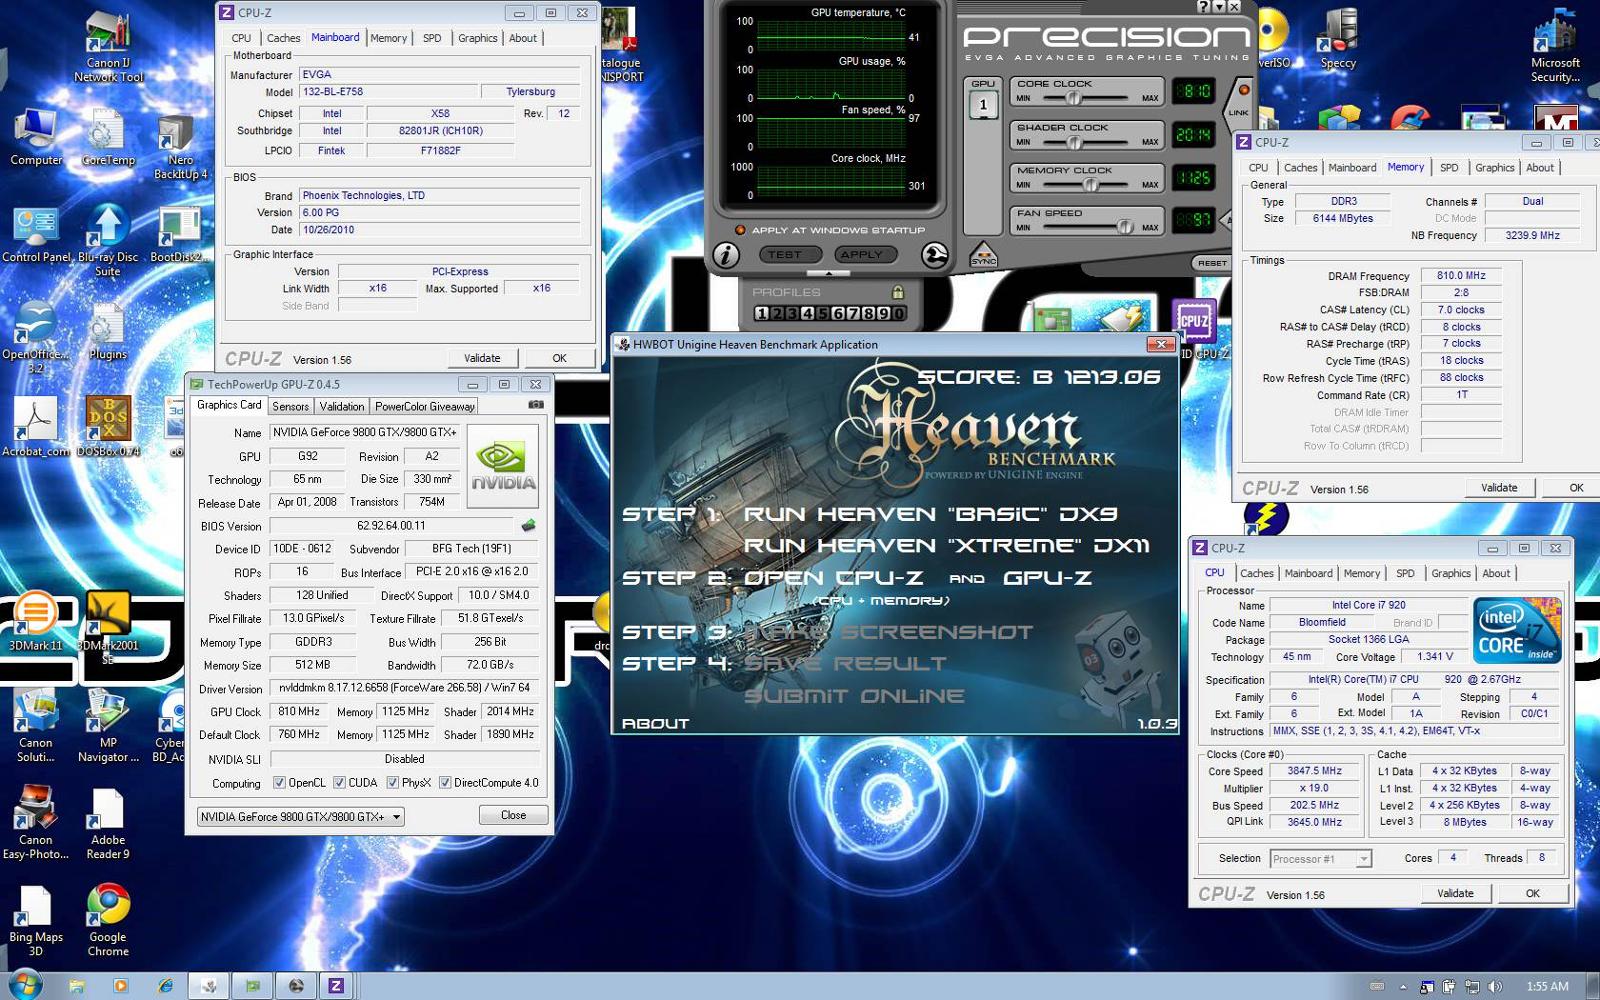This screenshot has width=1600, height=1000.
Task: Launch Google Chrome from the desktop
Action: click(108, 920)
